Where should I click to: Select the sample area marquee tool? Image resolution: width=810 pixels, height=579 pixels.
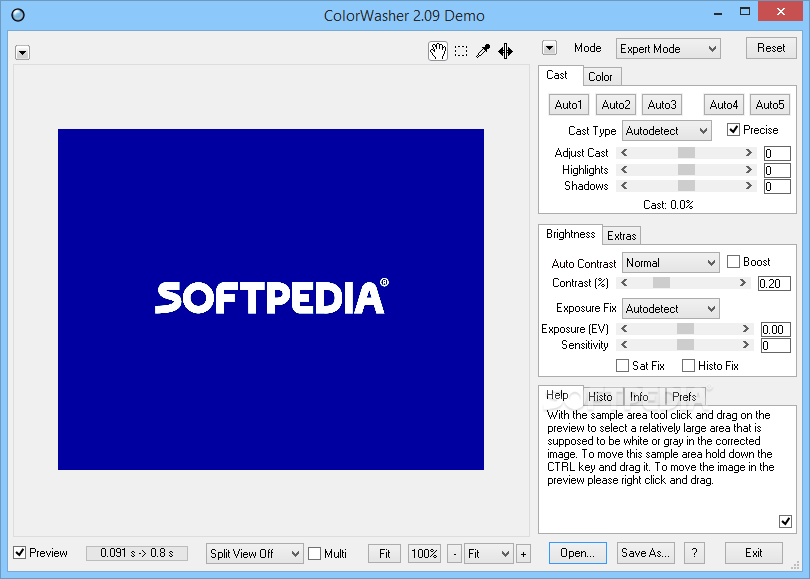[461, 51]
